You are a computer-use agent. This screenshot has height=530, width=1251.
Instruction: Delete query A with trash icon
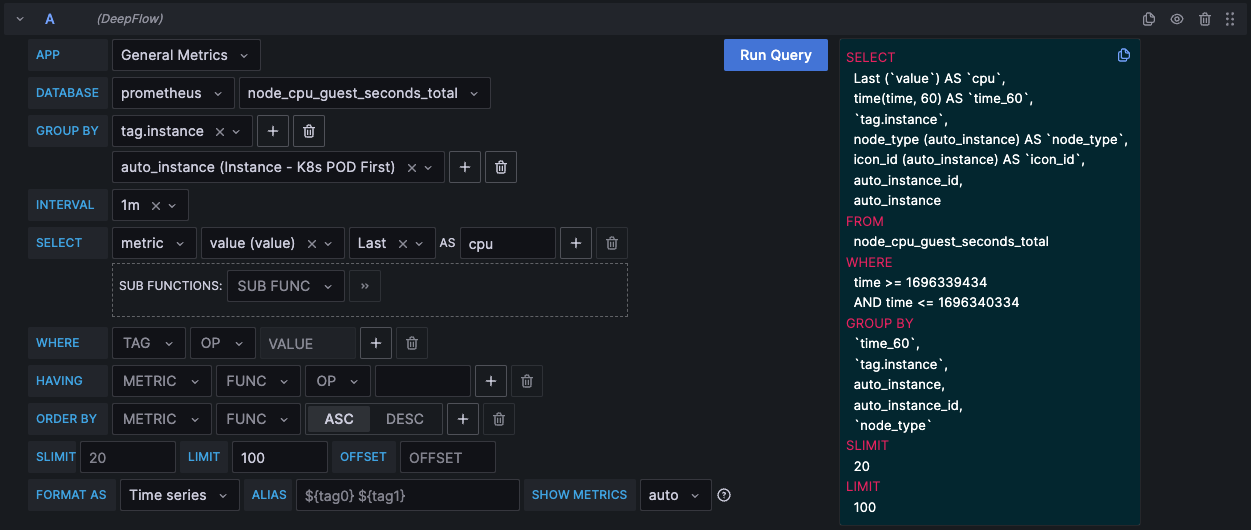pos(1205,19)
